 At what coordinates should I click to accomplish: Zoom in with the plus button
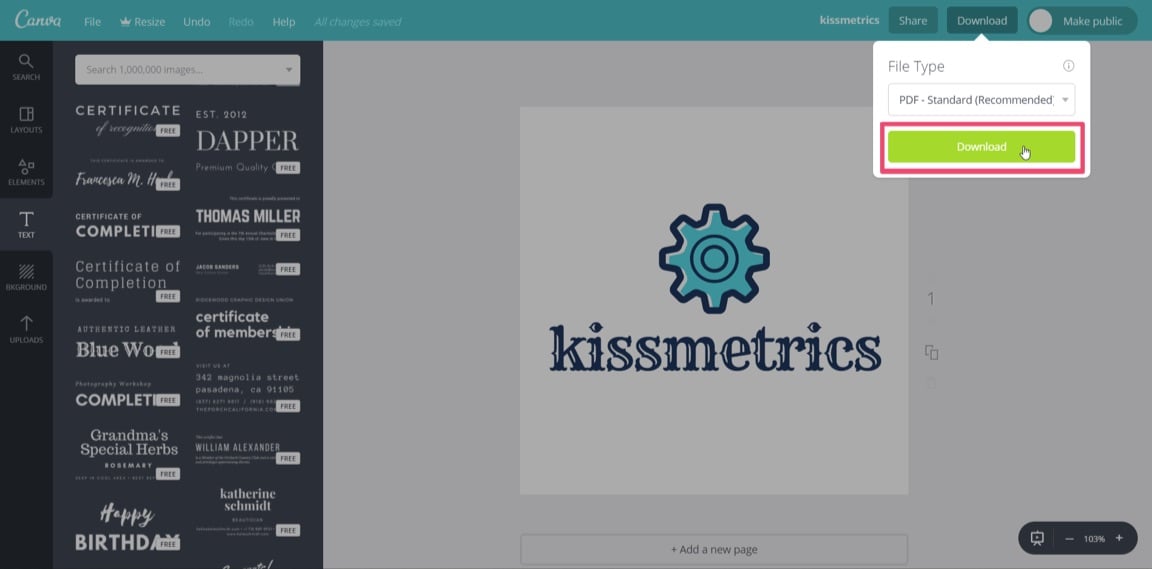pyautogui.click(x=1119, y=538)
